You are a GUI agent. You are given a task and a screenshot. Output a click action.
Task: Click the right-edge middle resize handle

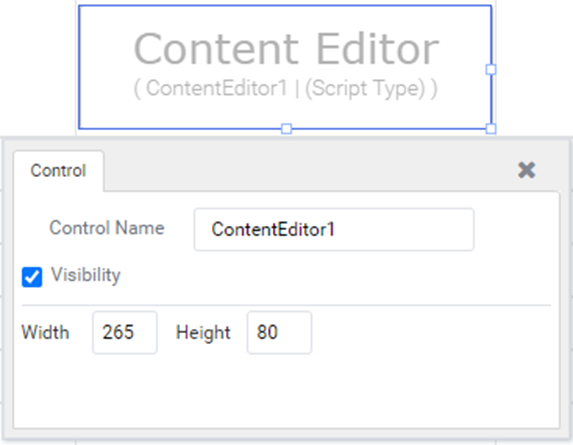491,69
